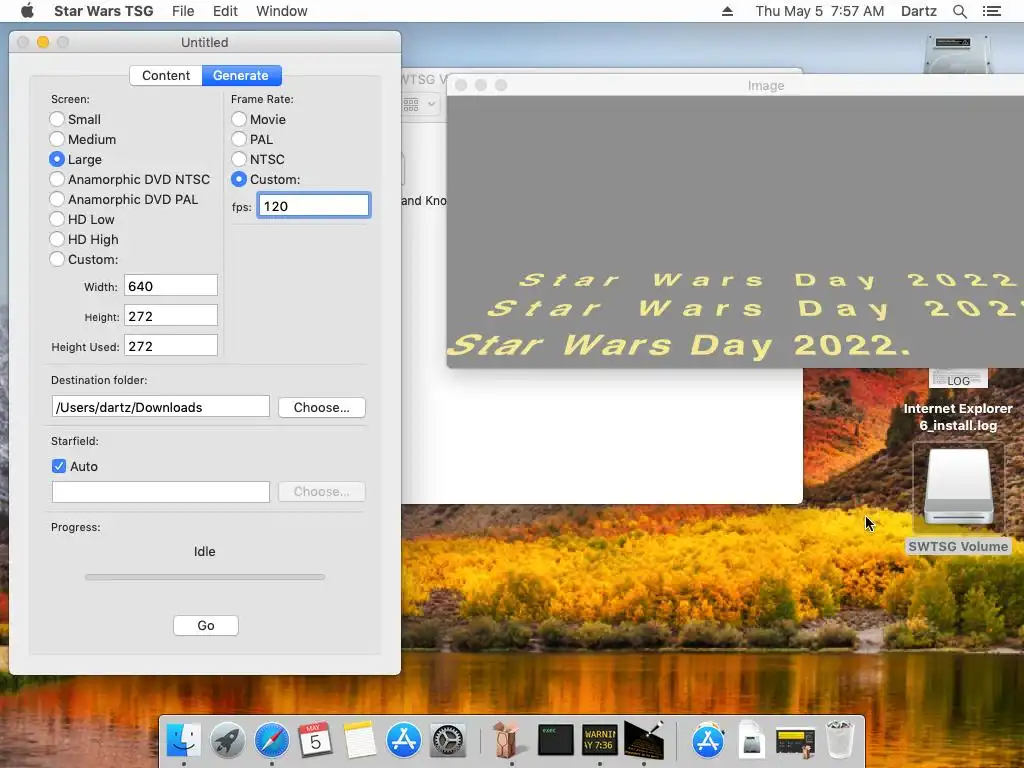Open Spotlight search magnifier

pyautogui.click(x=959, y=11)
